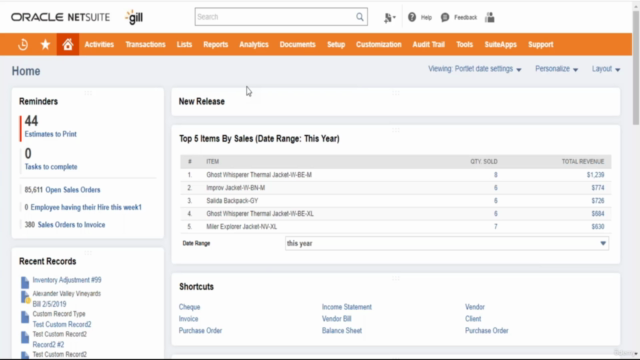The image size is (640, 360).
Task: Click the Record2 #2 document icon
Action: point(25,337)
